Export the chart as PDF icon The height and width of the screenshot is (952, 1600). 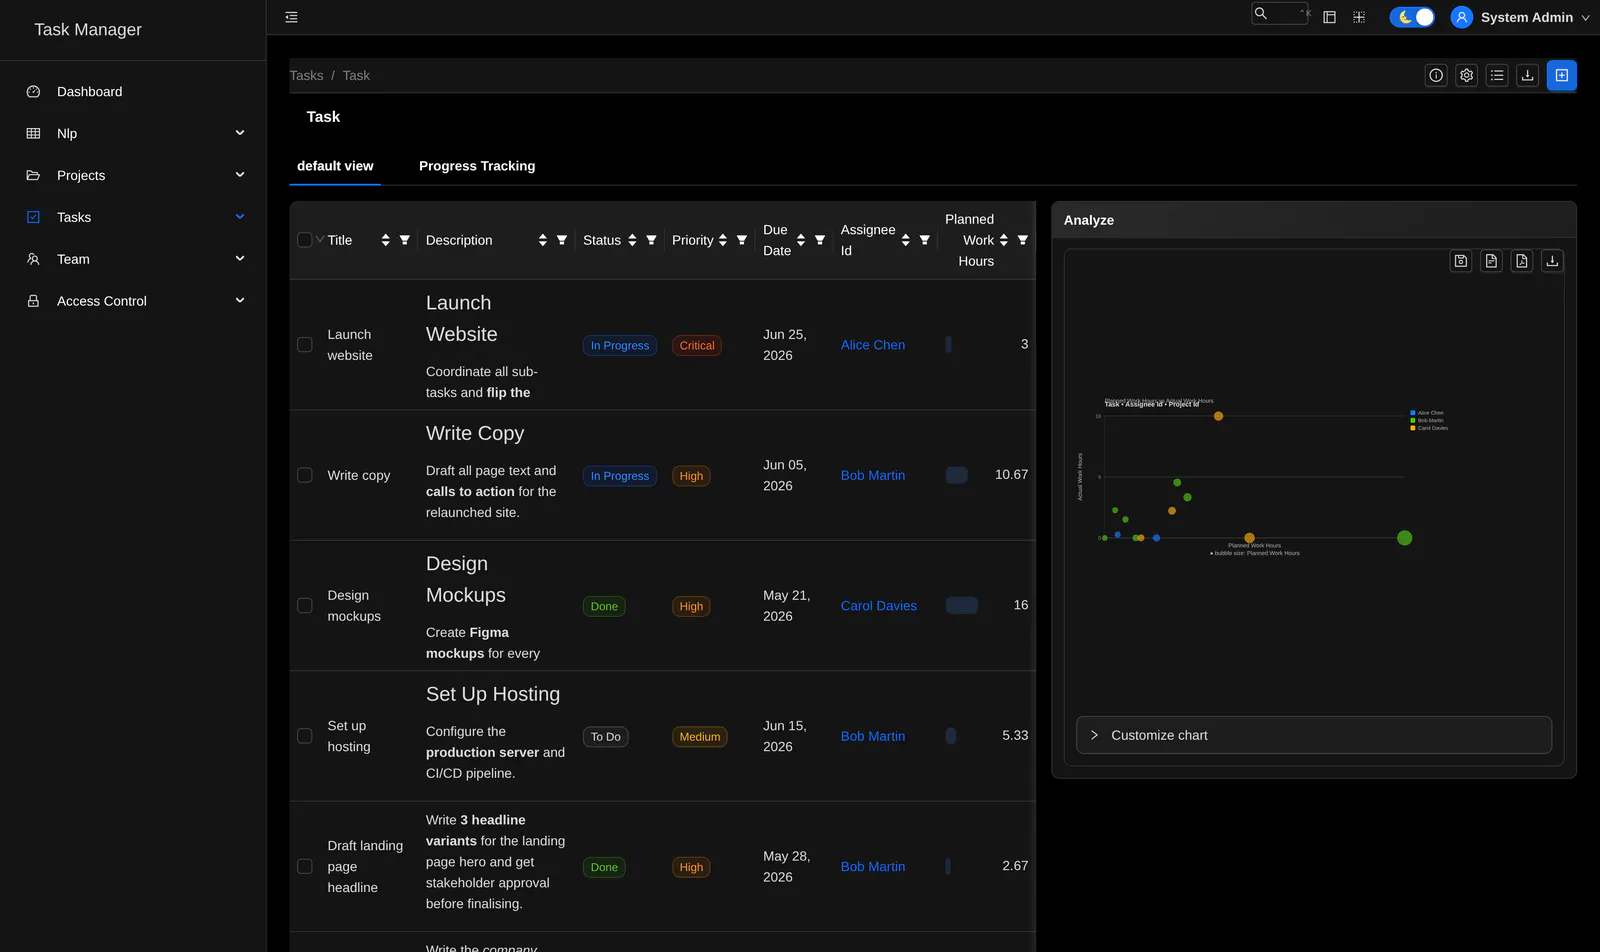pyautogui.click(x=1522, y=261)
